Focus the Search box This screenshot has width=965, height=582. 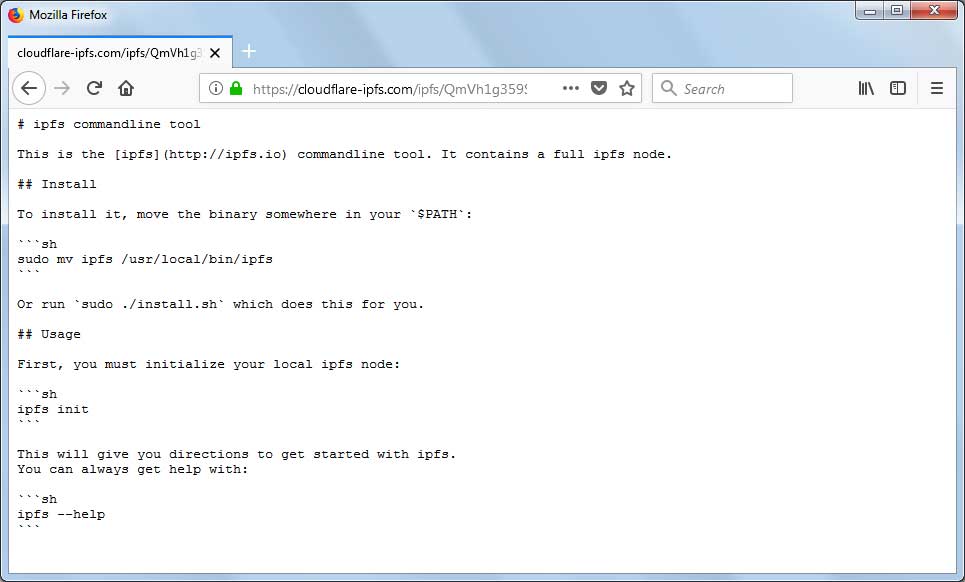pos(723,88)
